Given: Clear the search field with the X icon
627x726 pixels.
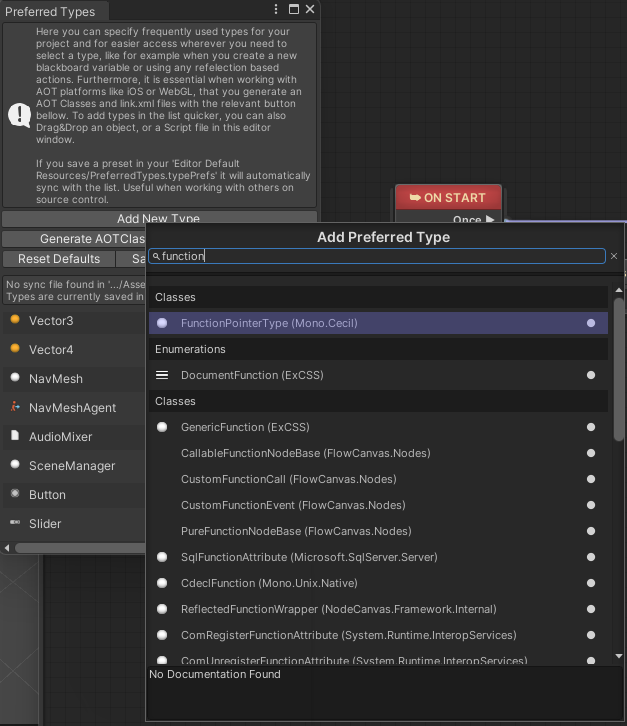Looking at the screenshot, I should (614, 256).
